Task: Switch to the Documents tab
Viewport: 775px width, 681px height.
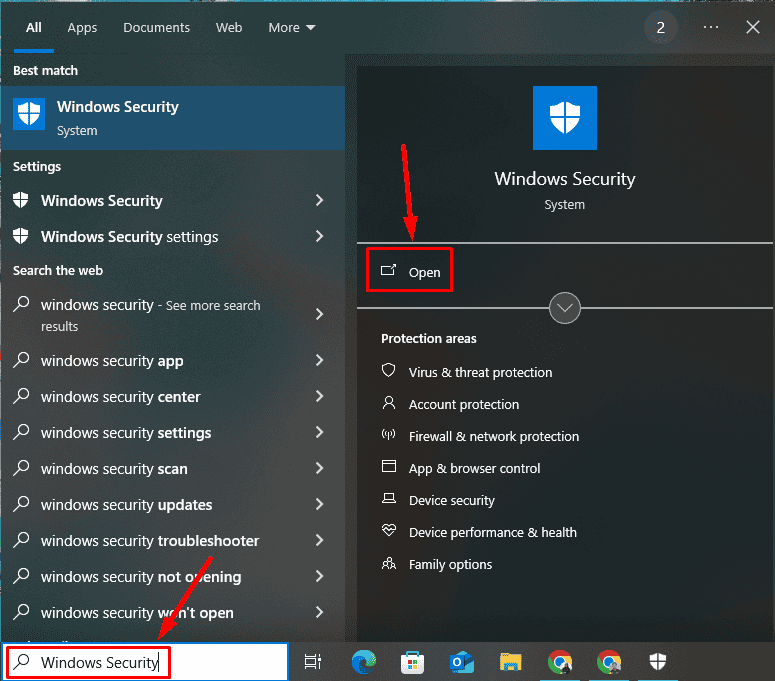Action: click(156, 28)
